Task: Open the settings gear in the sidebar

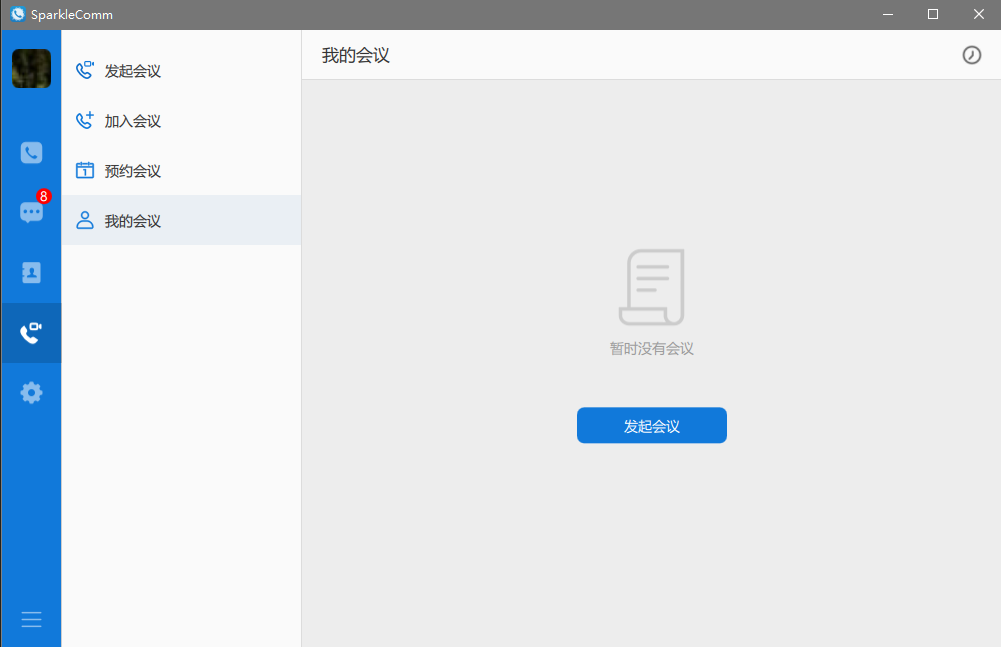Action: 31,393
